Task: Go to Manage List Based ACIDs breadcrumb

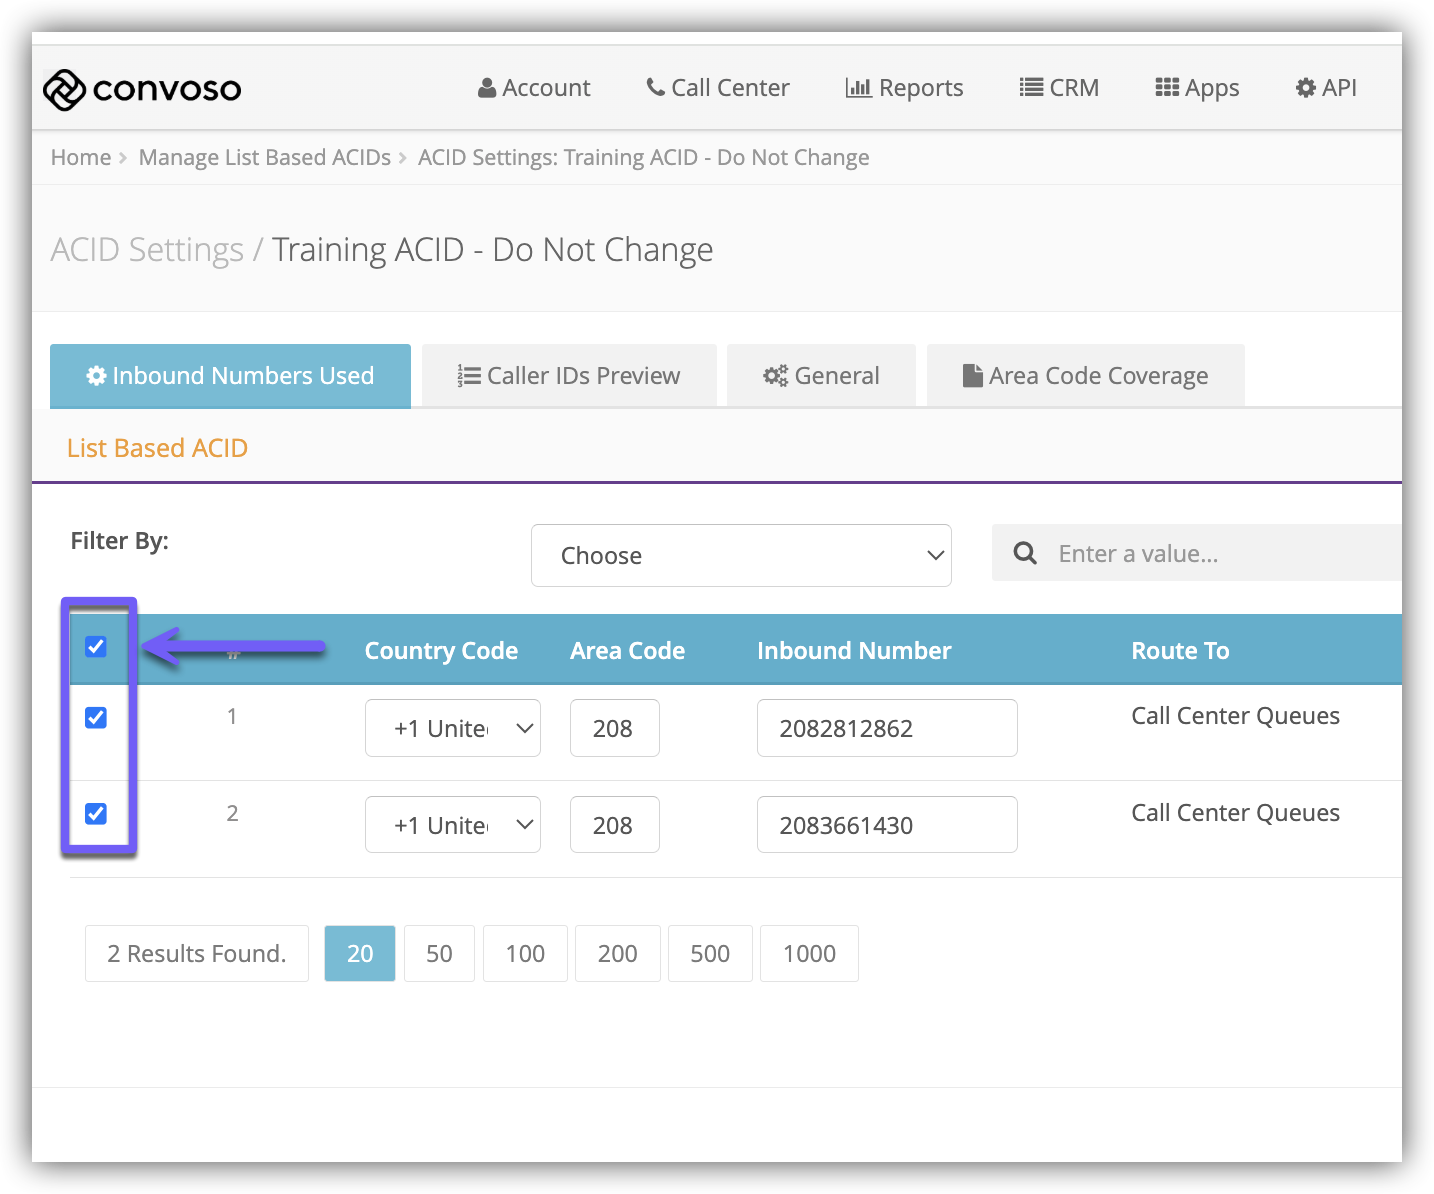Action: tap(265, 158)
